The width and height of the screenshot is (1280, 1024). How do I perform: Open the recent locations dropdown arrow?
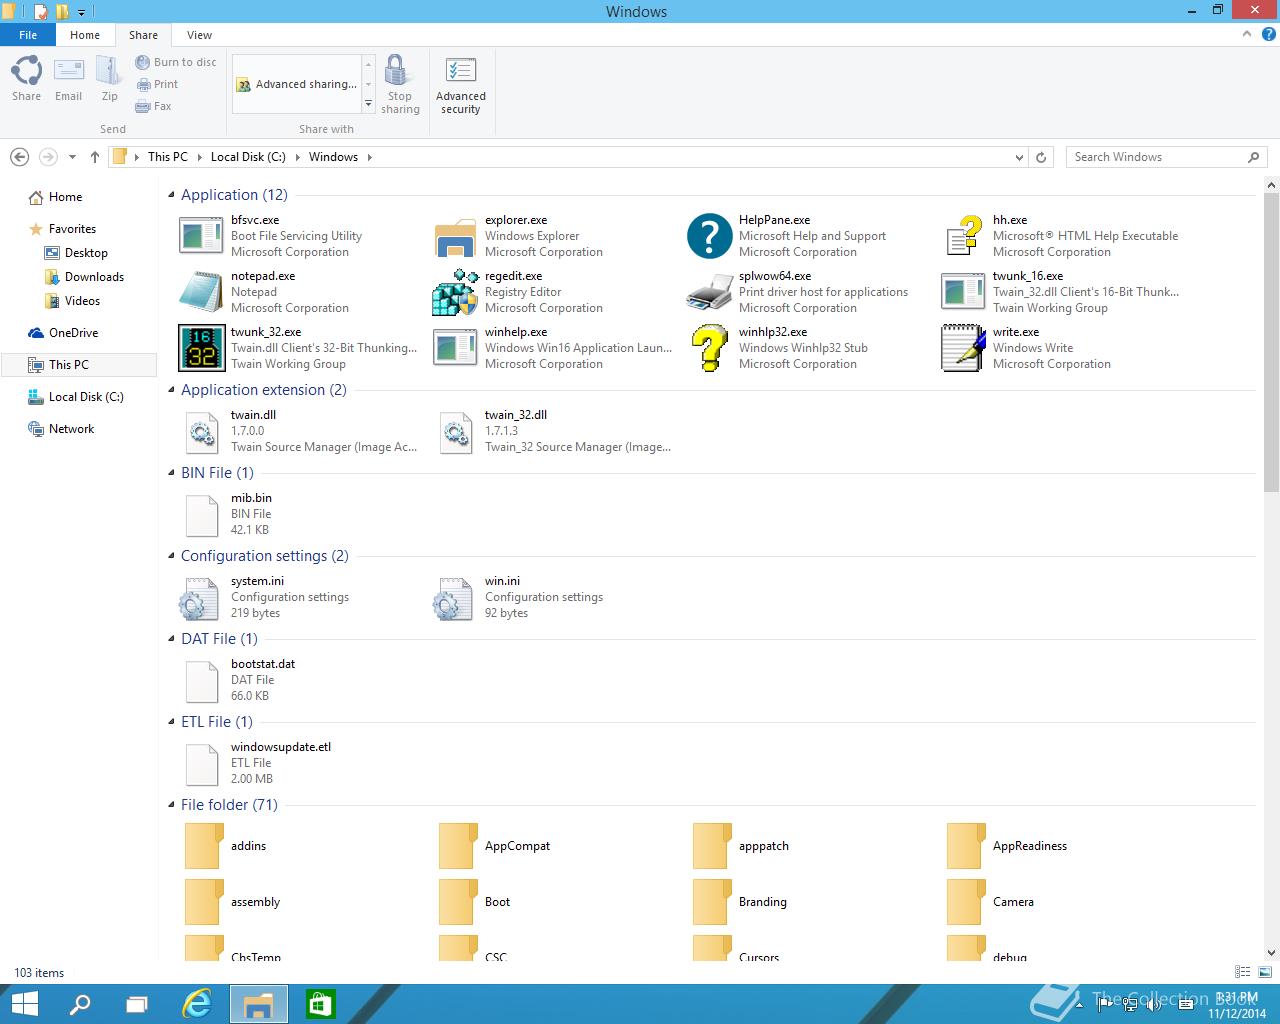[x=72, y=157]
